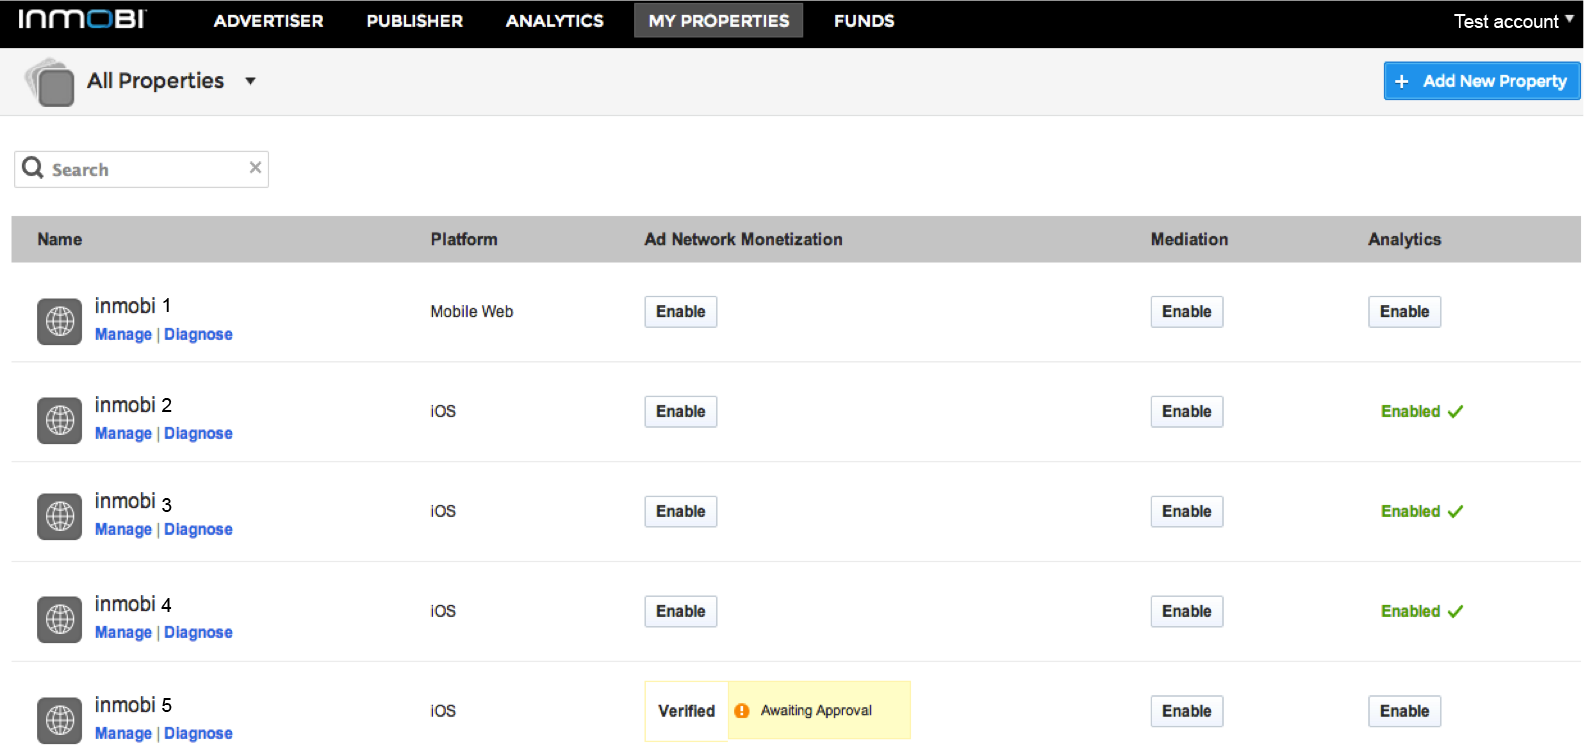1584x750 pixels.
Task: Enable Ad Network Monetization for inmobi 2
Action: click(680, 412)
